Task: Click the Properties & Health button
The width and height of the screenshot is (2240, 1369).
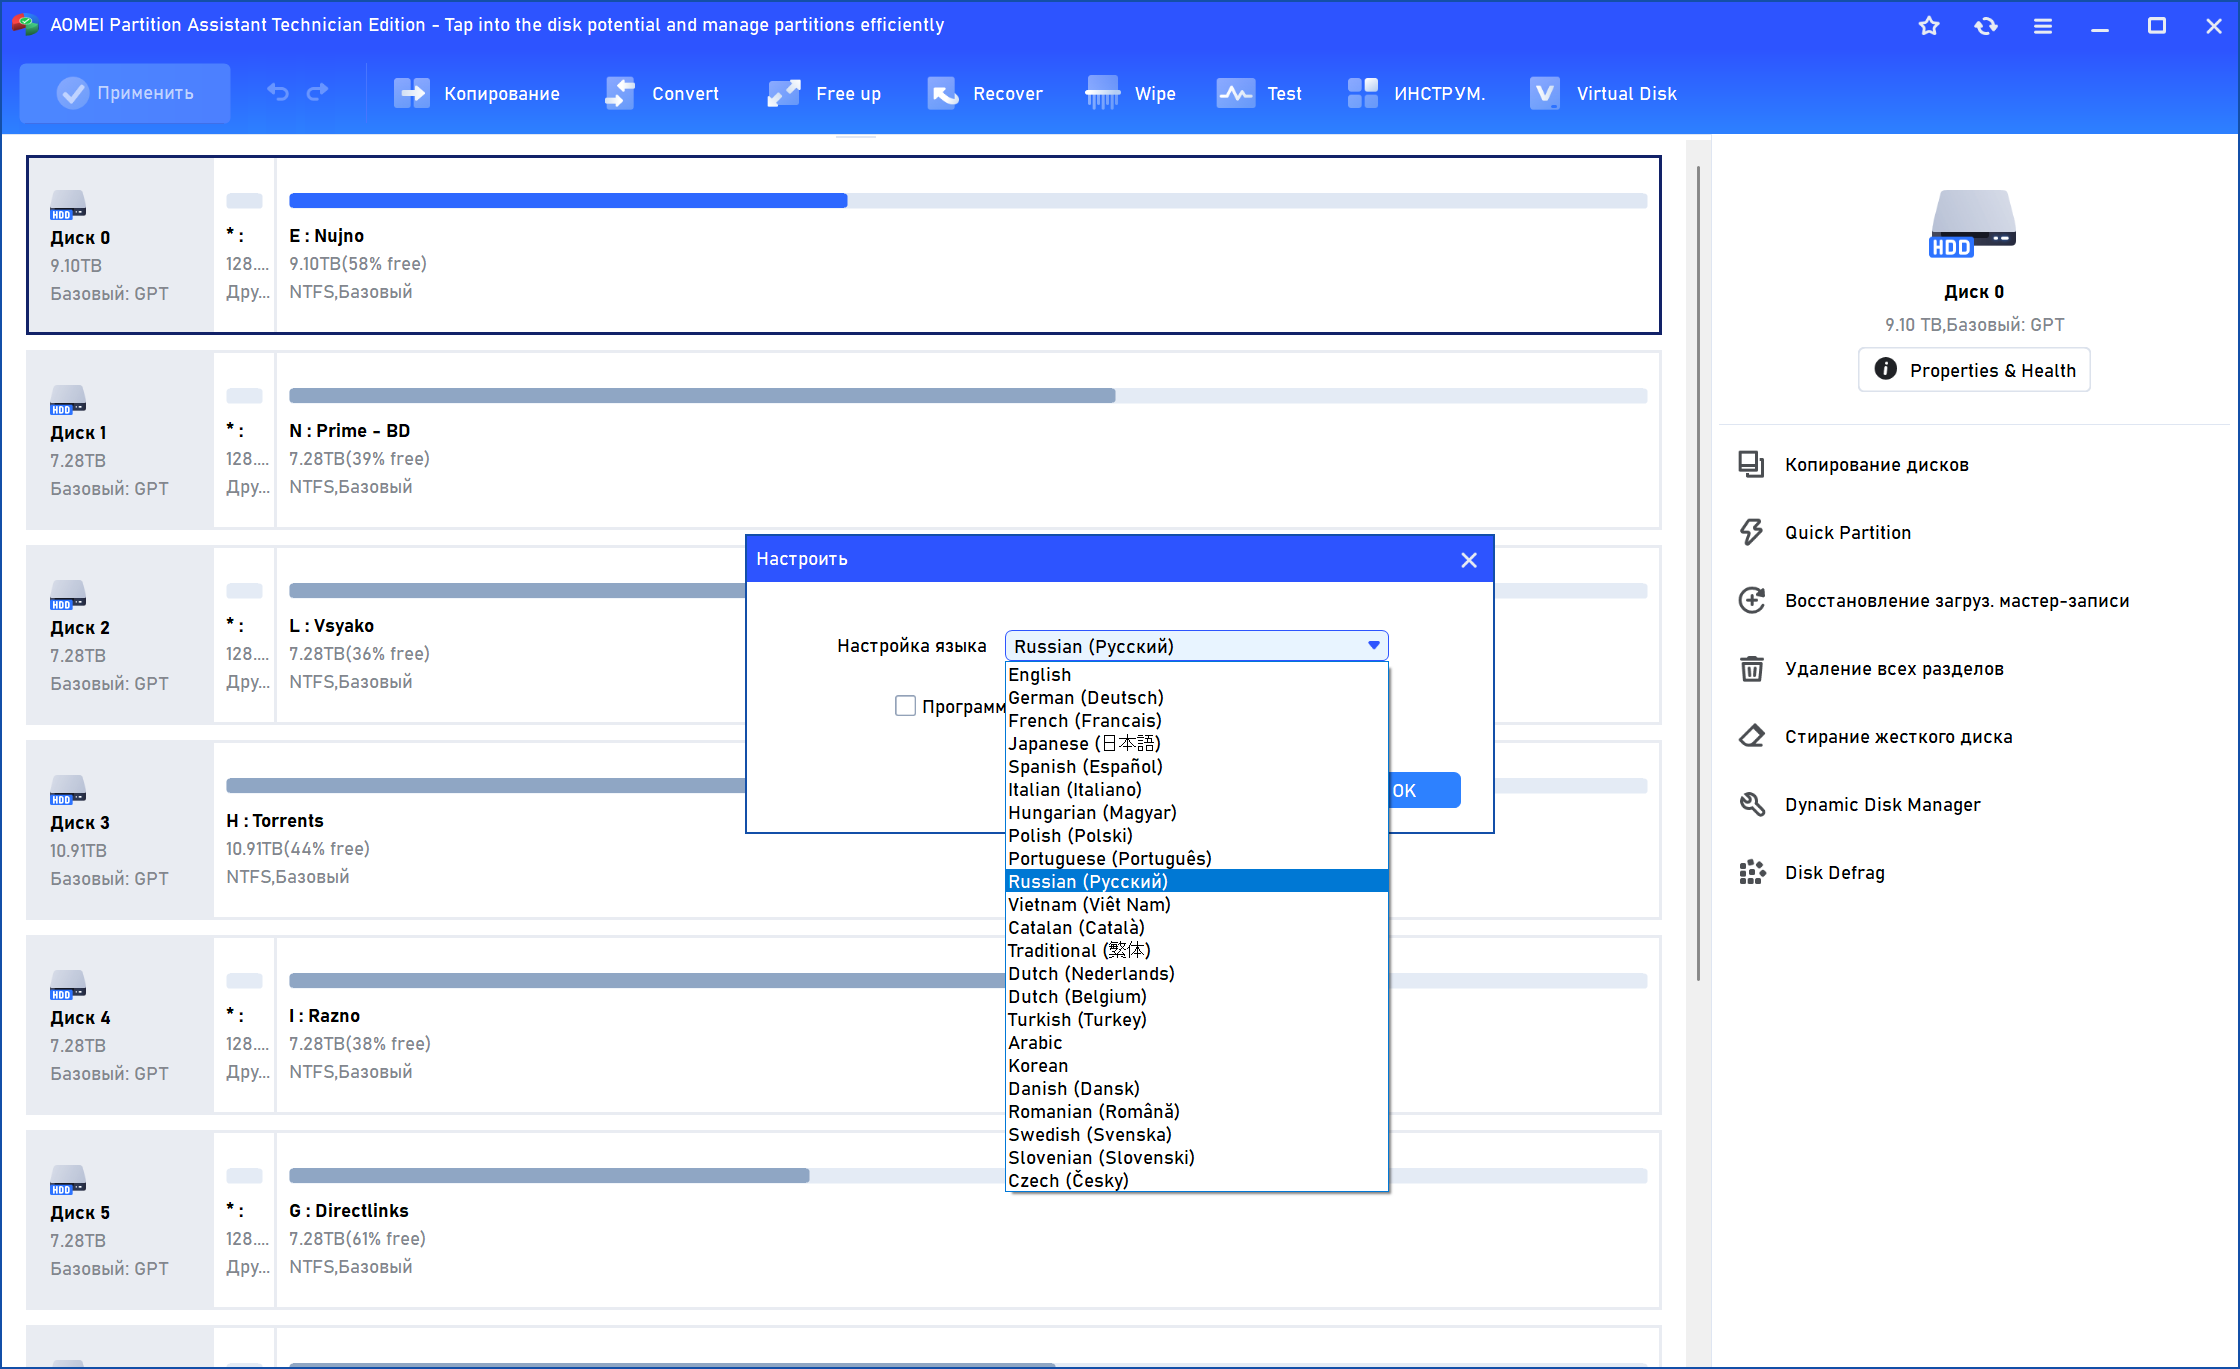Action: (1974, 370)
